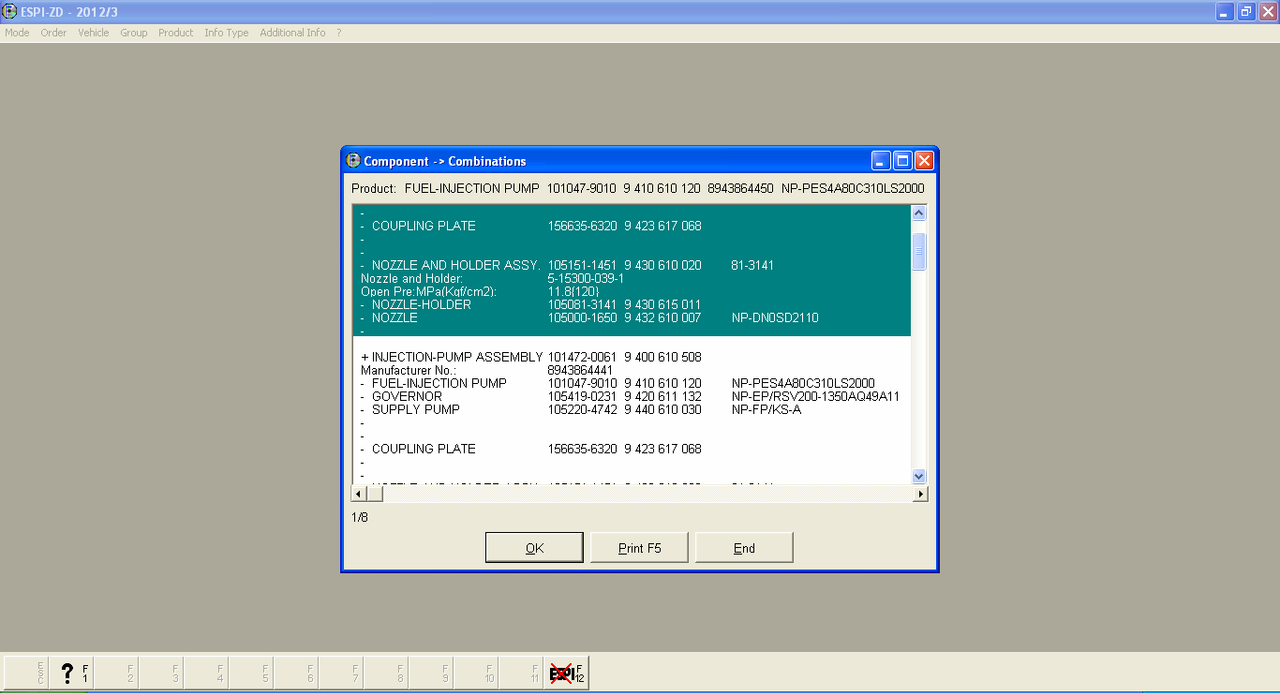Close the Component Combinations dialog

pos(924,160)
